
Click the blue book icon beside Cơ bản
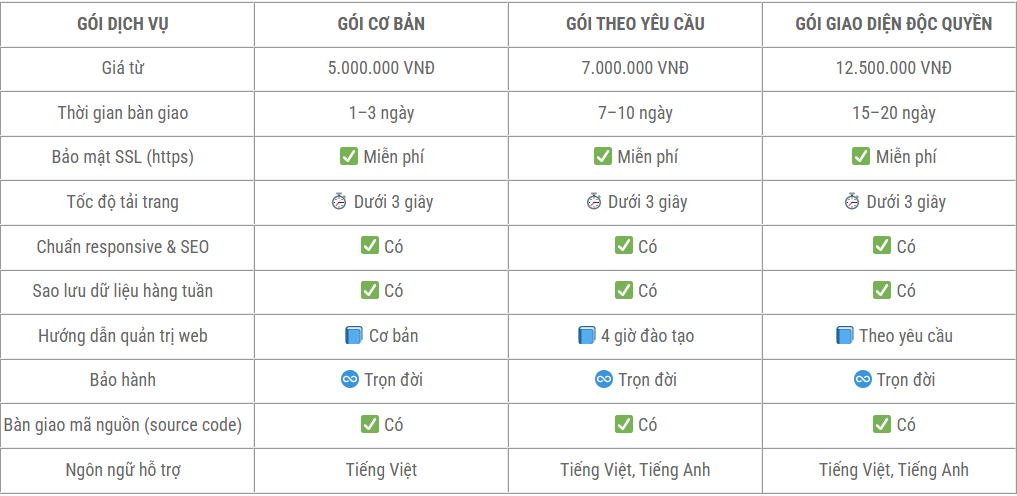pos(353,335)
